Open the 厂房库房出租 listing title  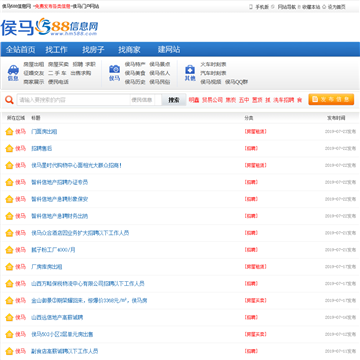pos(47,267)
